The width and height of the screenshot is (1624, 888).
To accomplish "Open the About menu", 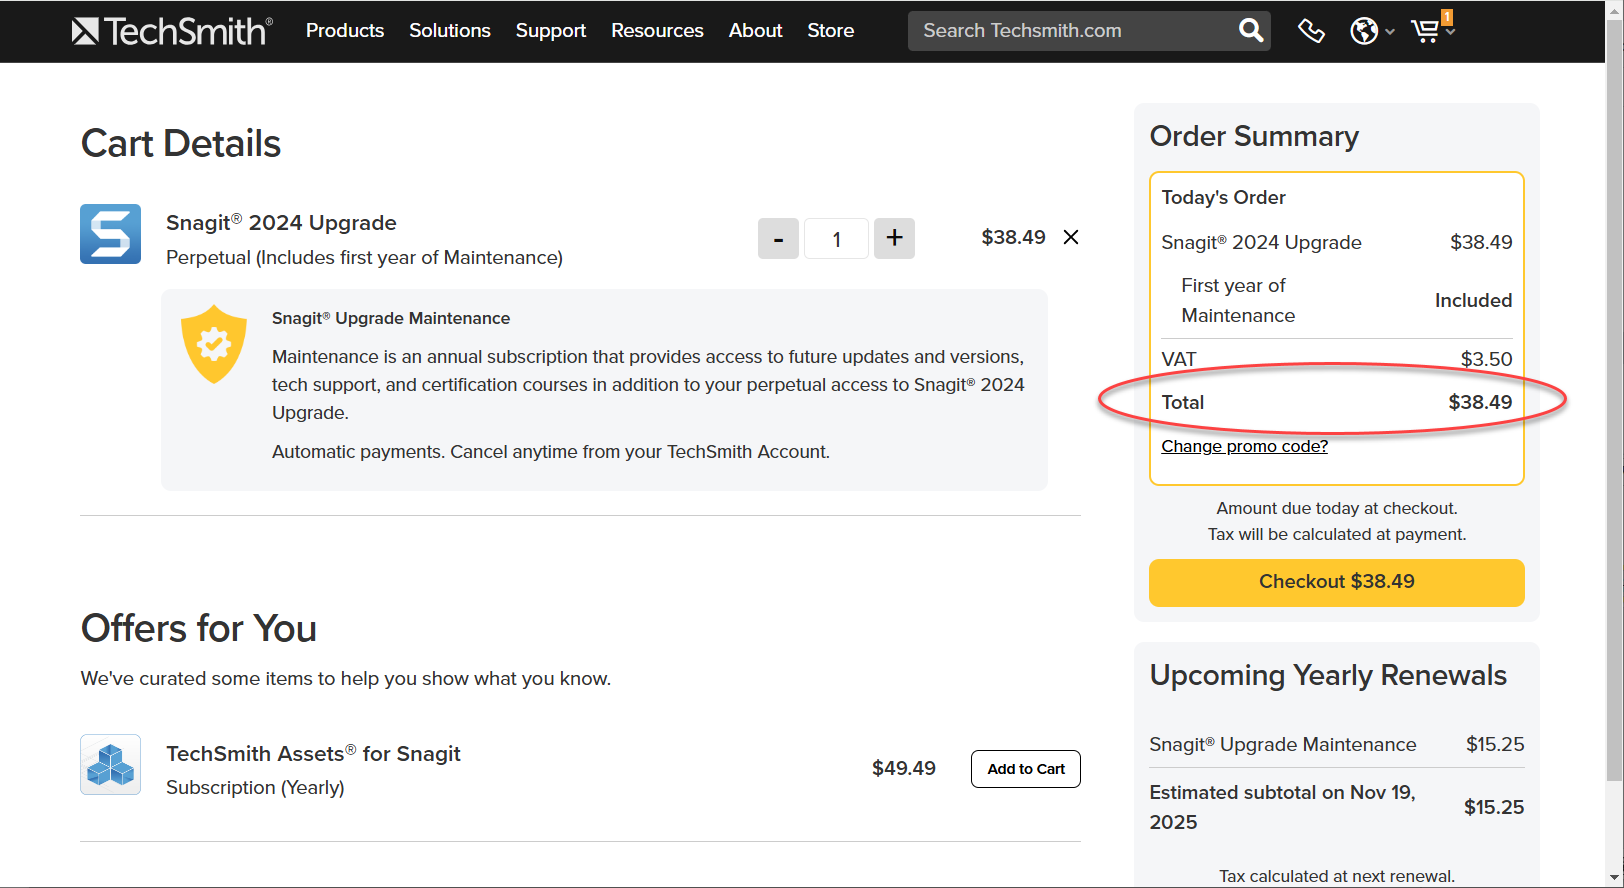I will (x=755, y=31).
